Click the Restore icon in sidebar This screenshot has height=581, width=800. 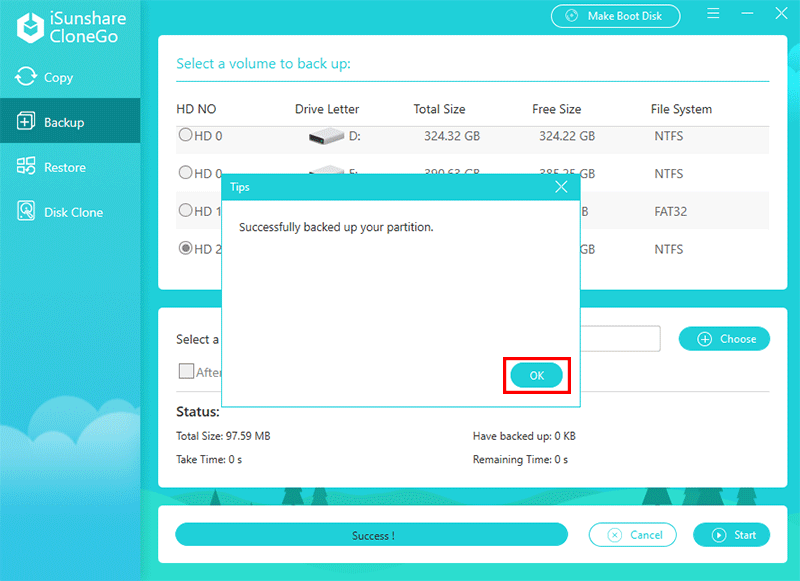(26, 167)
